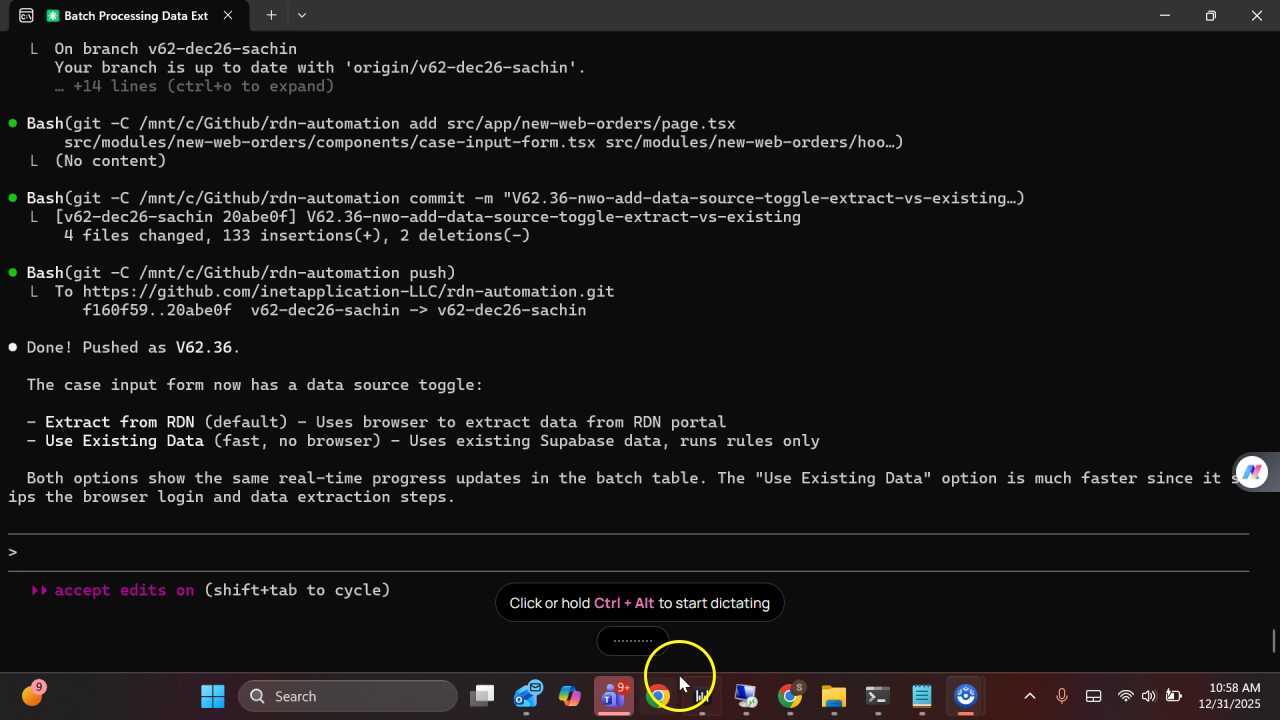
Task: Expand the terminal profile dropdown
Action: click(302, 15)
